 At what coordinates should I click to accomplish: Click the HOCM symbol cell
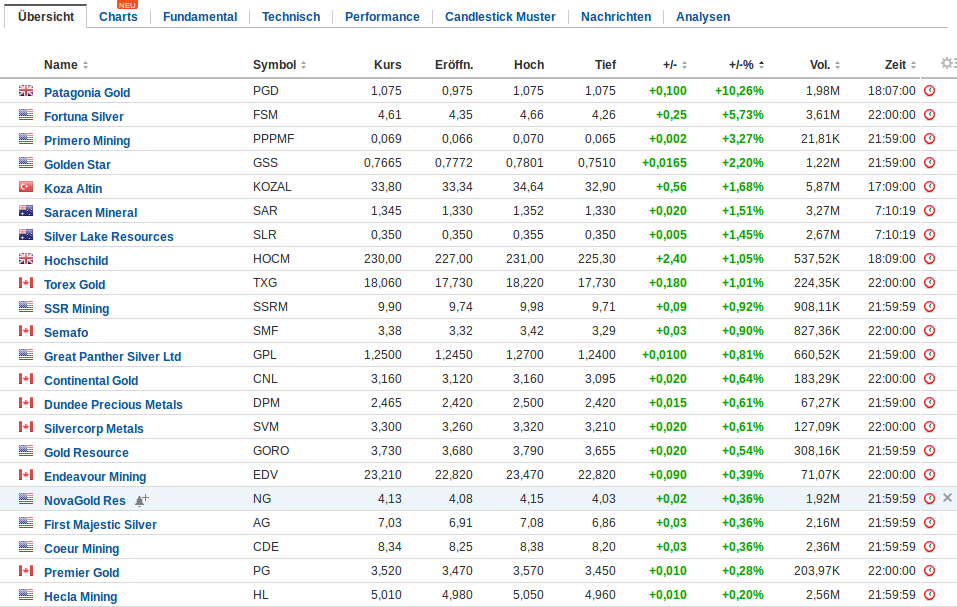point(271,259)
